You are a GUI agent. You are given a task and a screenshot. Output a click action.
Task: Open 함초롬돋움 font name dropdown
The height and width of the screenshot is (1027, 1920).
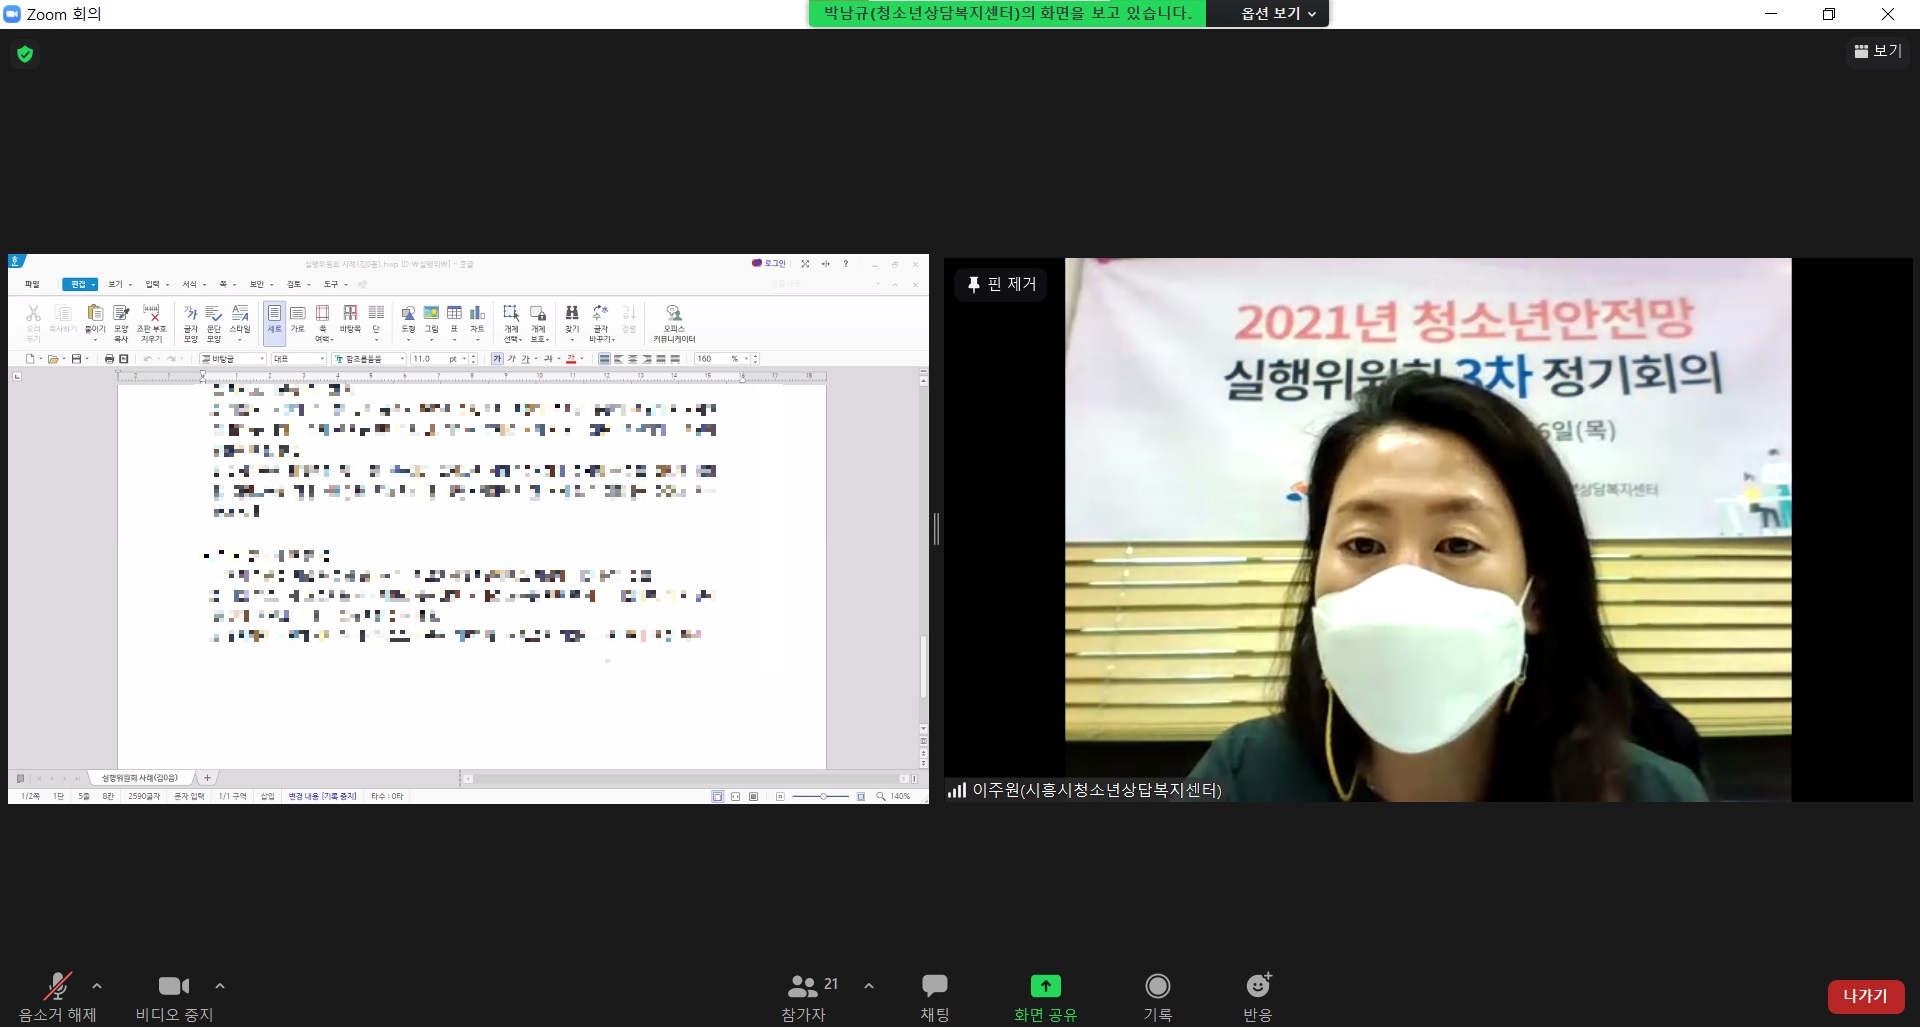click(369, 359)
